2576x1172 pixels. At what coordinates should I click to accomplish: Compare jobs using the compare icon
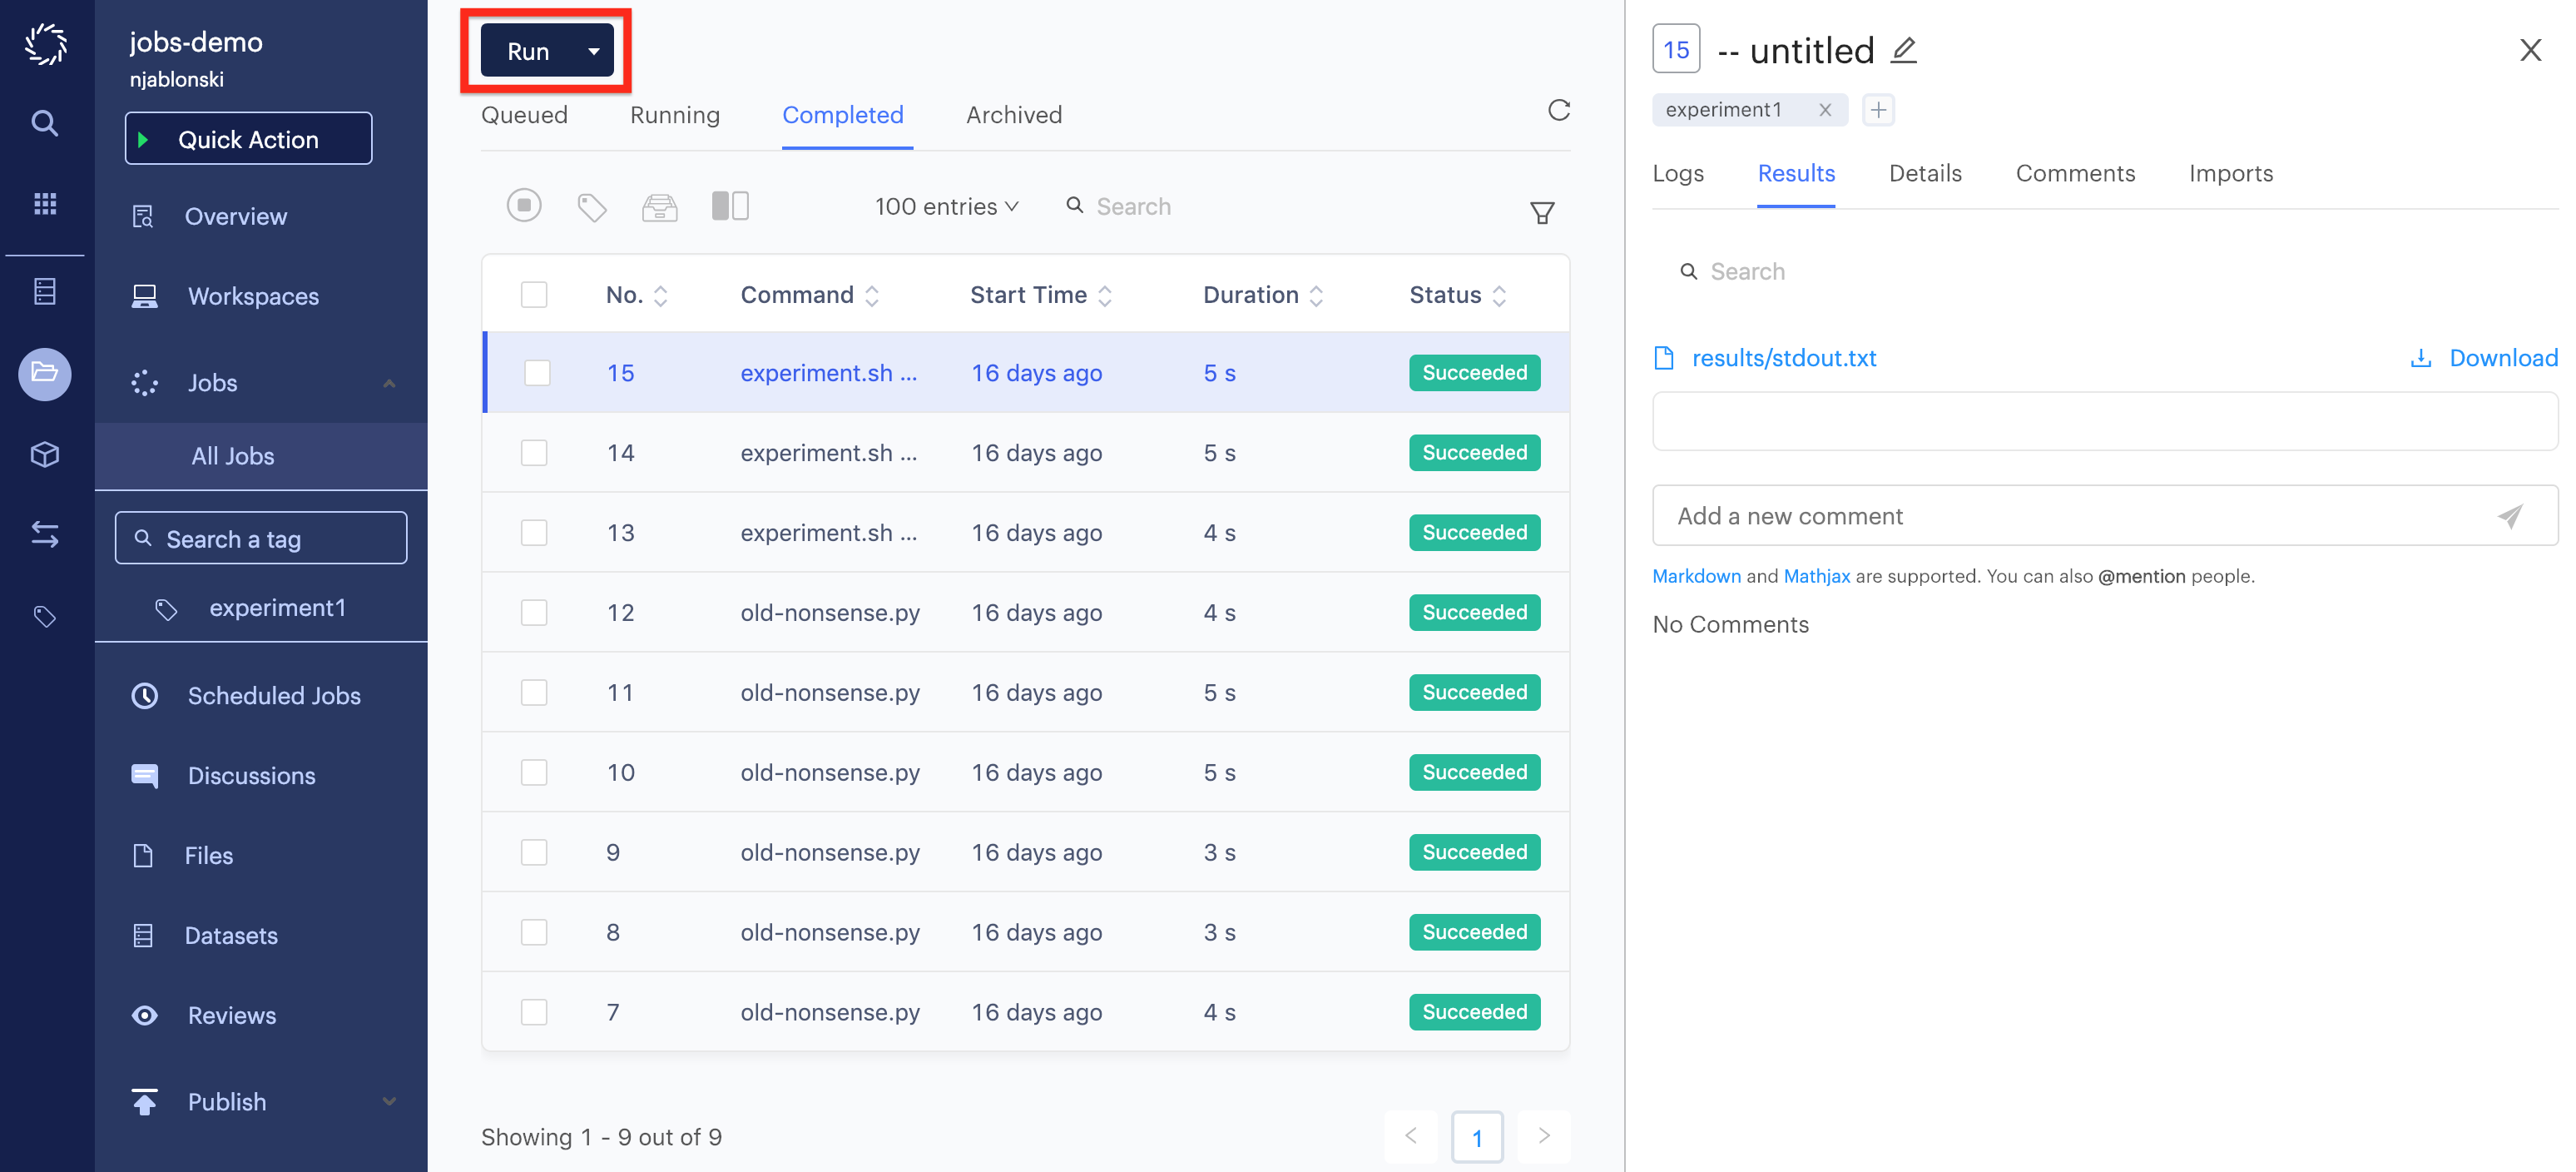[730, 206]
